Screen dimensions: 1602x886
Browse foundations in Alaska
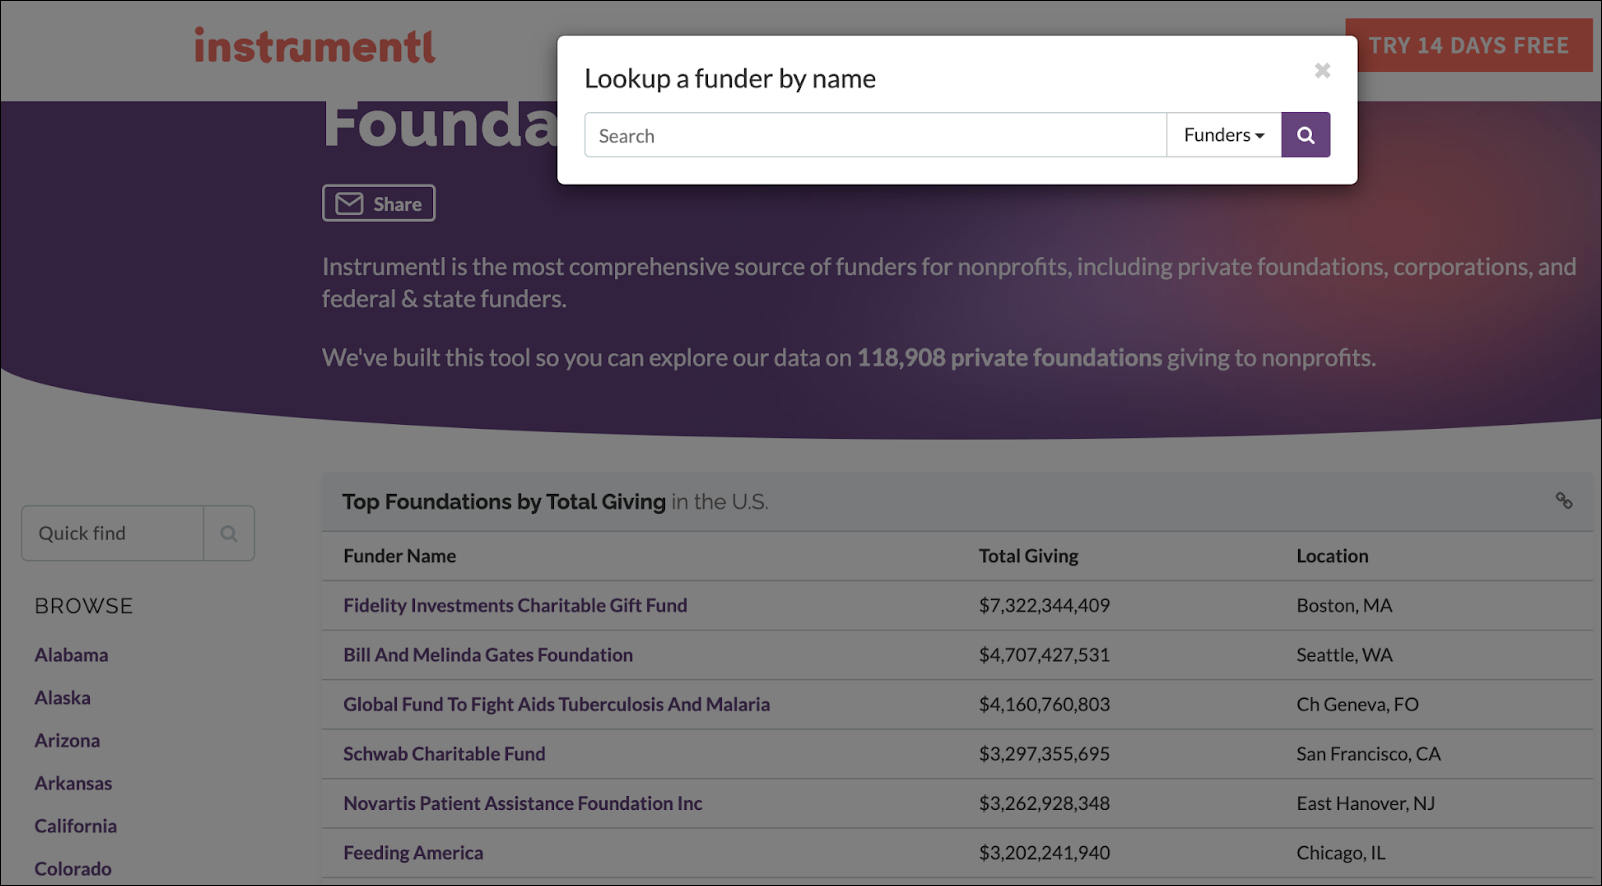point(62,698)
